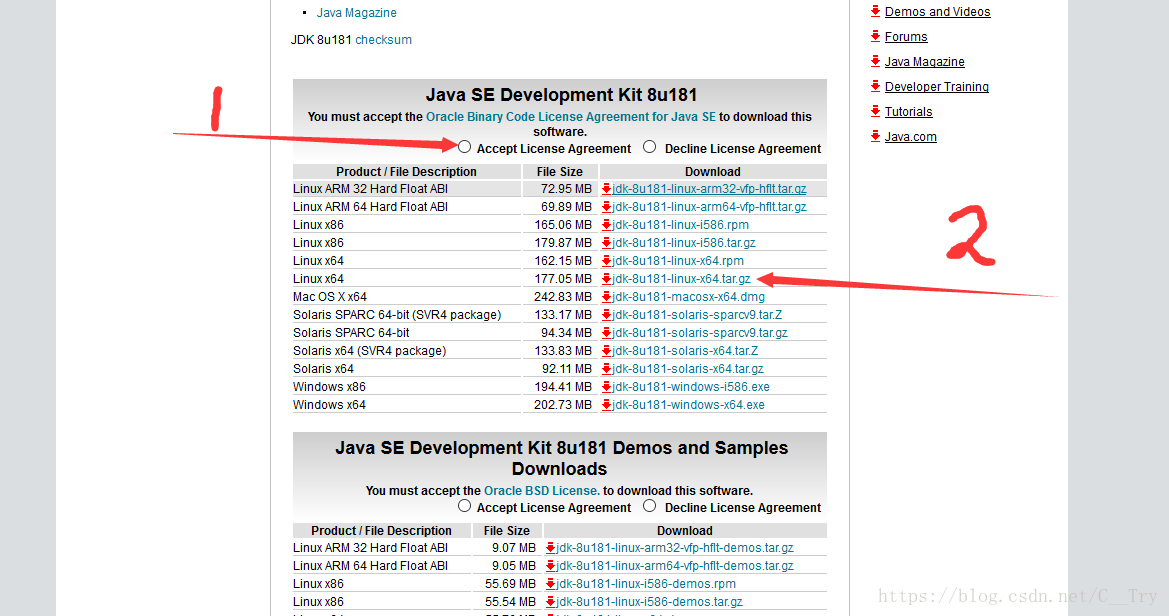Click download icon beside jdk-8u181-solaris-sparcv9.tar.Z
This screenshot has height=616, width=1169.
607,315
